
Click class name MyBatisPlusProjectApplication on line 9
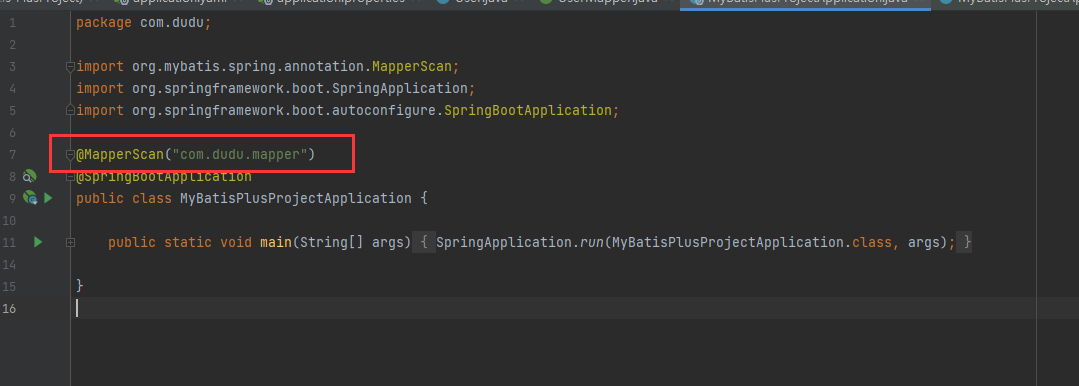click(x=296, y=198)
